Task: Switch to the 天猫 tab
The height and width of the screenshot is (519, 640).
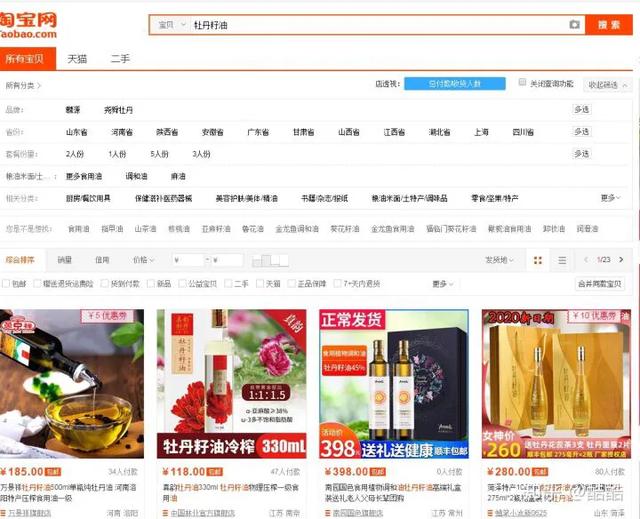Action: [77, 59]
